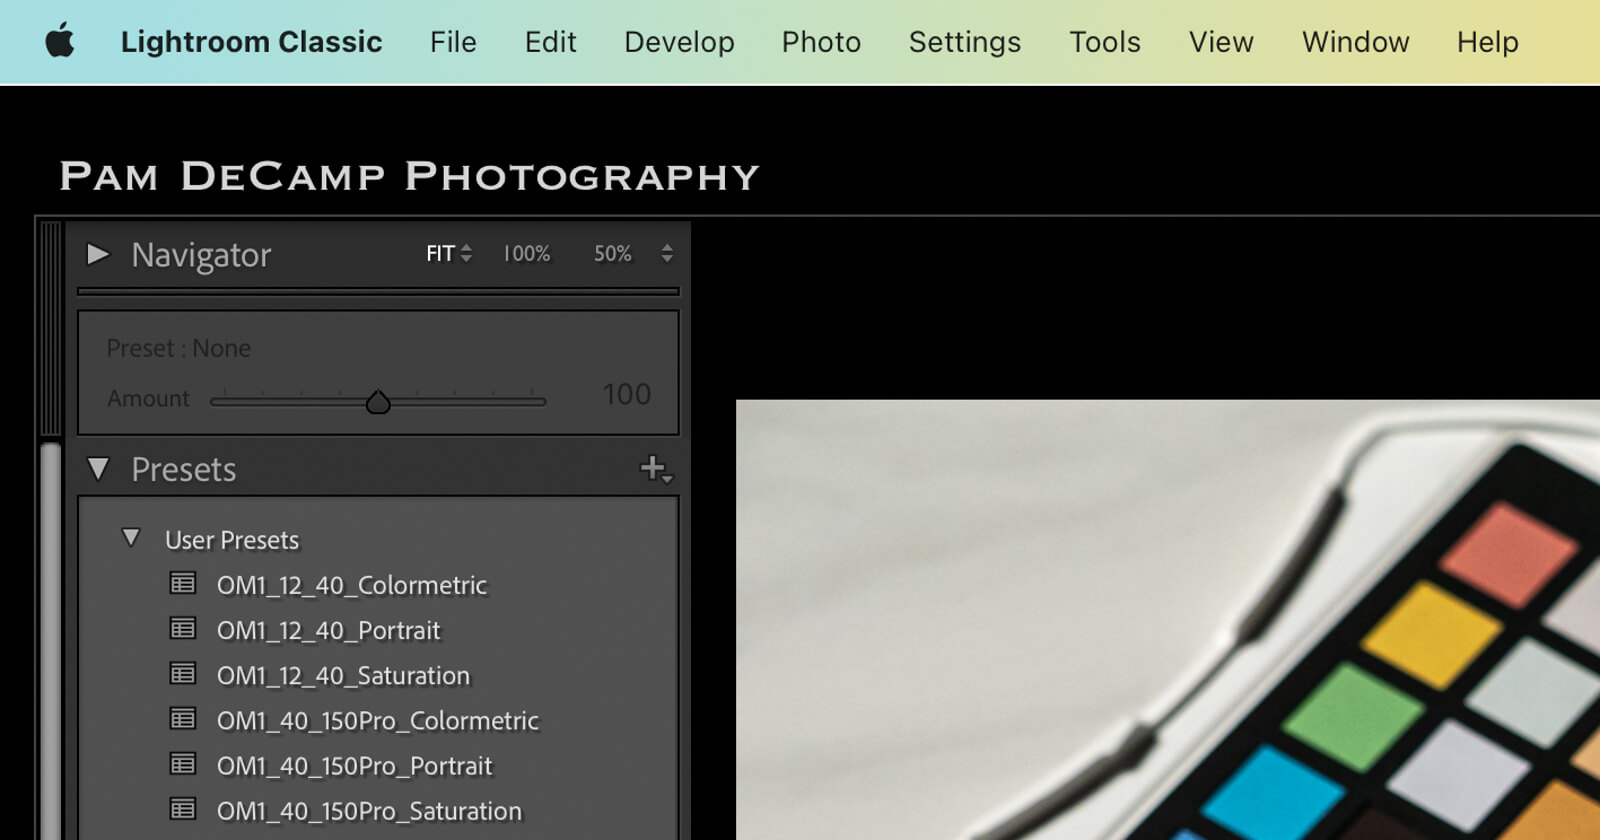Screen dimensions: 1600x840
Task: Click the color checker photo preview
Action: (x=1167, y=620)
